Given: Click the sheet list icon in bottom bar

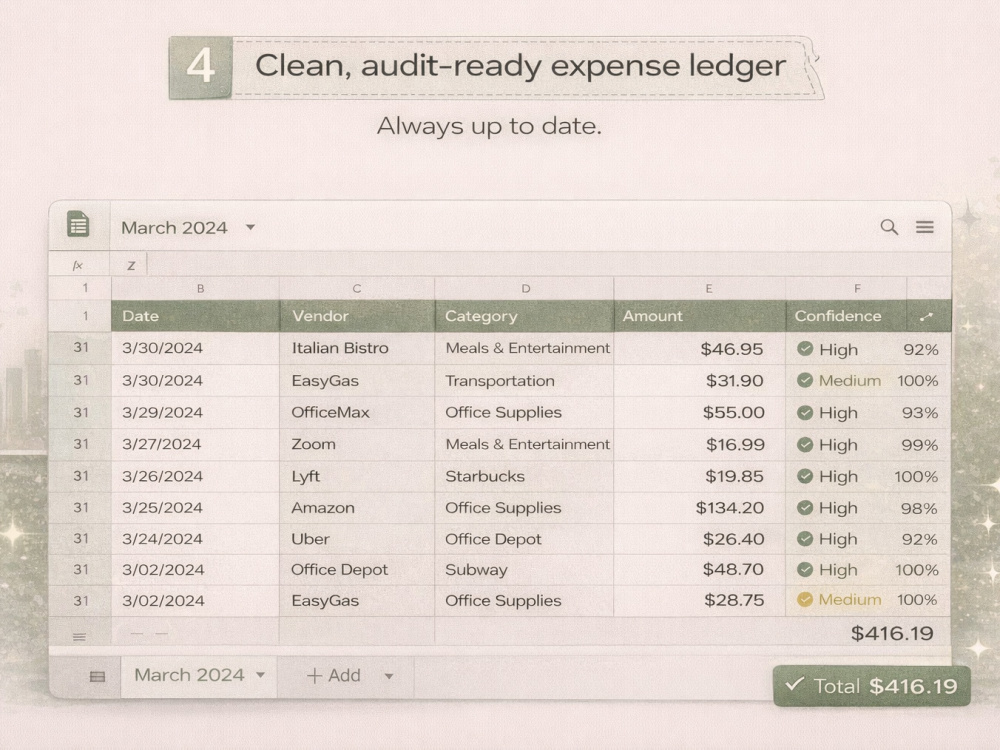Looking at the screenshot, I should (97, 677).
